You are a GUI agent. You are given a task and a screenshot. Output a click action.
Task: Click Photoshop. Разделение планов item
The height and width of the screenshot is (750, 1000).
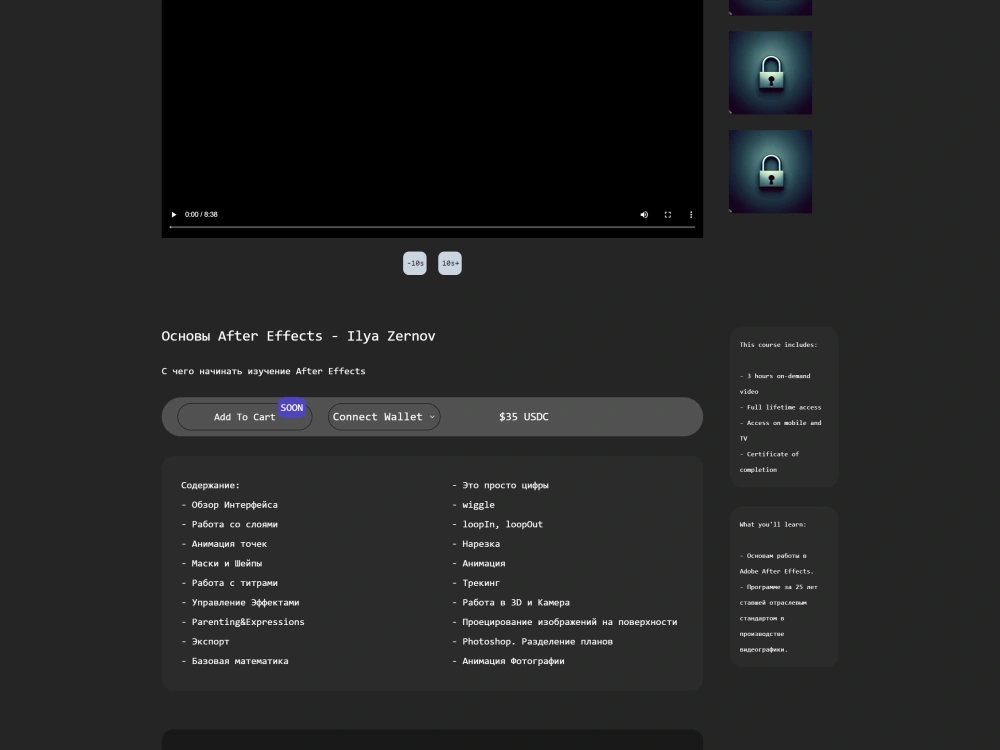pyautogui.click(x=533, y=642)
